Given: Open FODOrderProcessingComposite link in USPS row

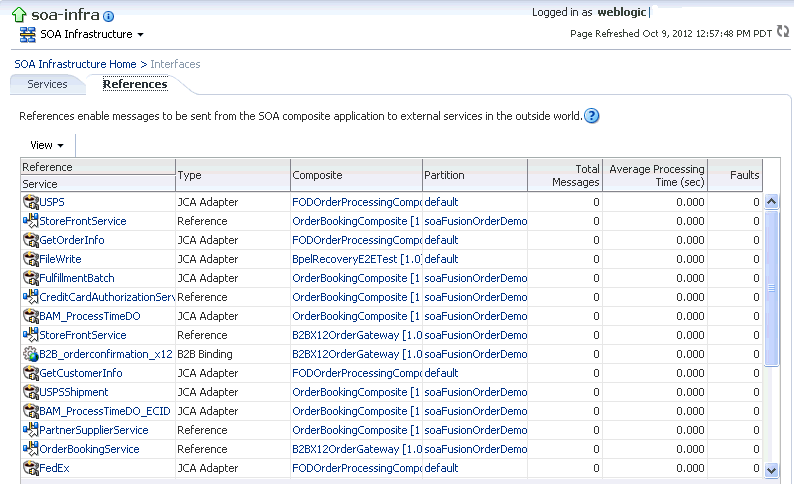Looking at the screenshot, I should point(357,202).
